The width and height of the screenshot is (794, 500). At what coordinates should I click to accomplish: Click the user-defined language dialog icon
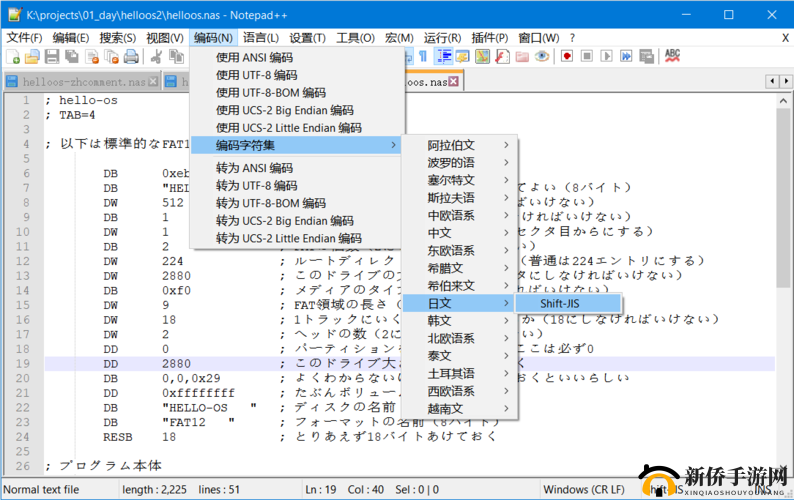(x=463, y=56)
